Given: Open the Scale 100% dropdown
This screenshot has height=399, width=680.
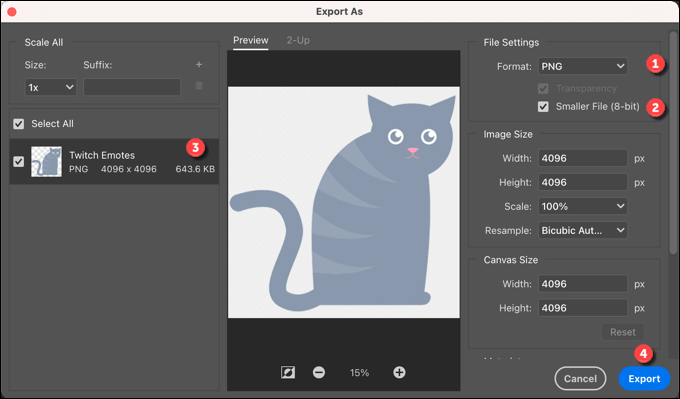Looking at the screenshot, I should pyautogui.click(x=583, y=206).
